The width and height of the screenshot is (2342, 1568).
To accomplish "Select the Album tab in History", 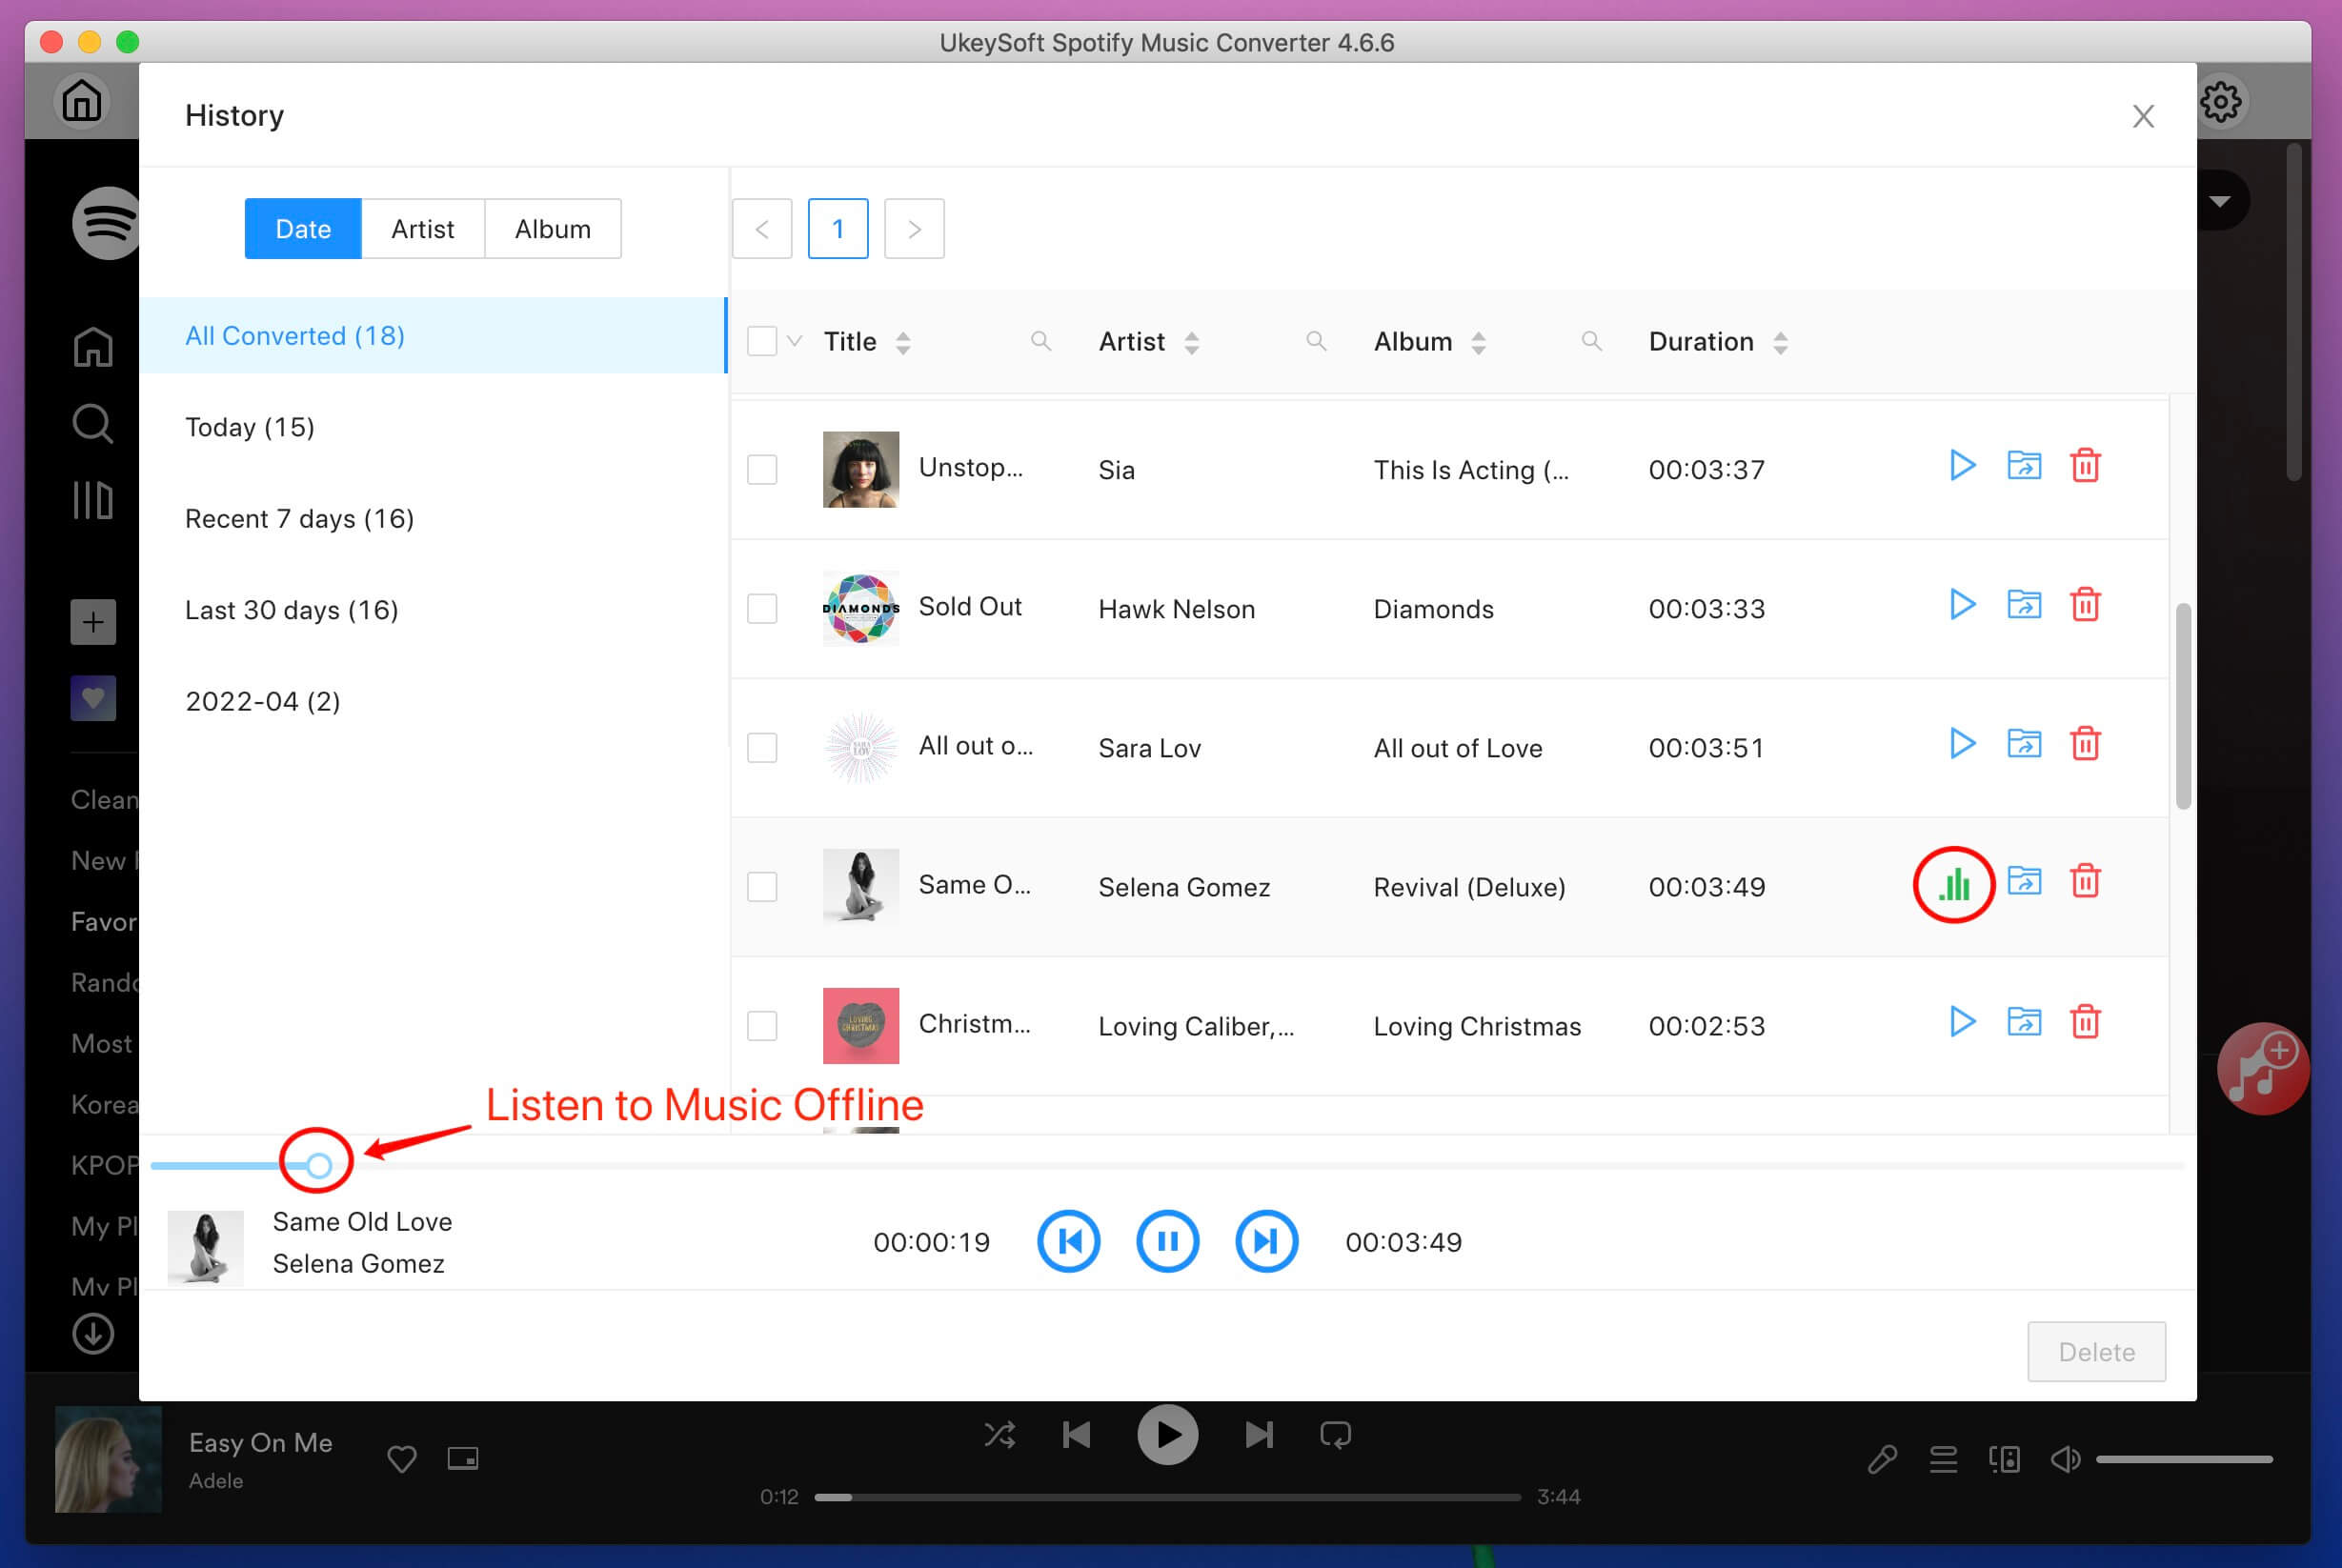I will coord(552,230).
